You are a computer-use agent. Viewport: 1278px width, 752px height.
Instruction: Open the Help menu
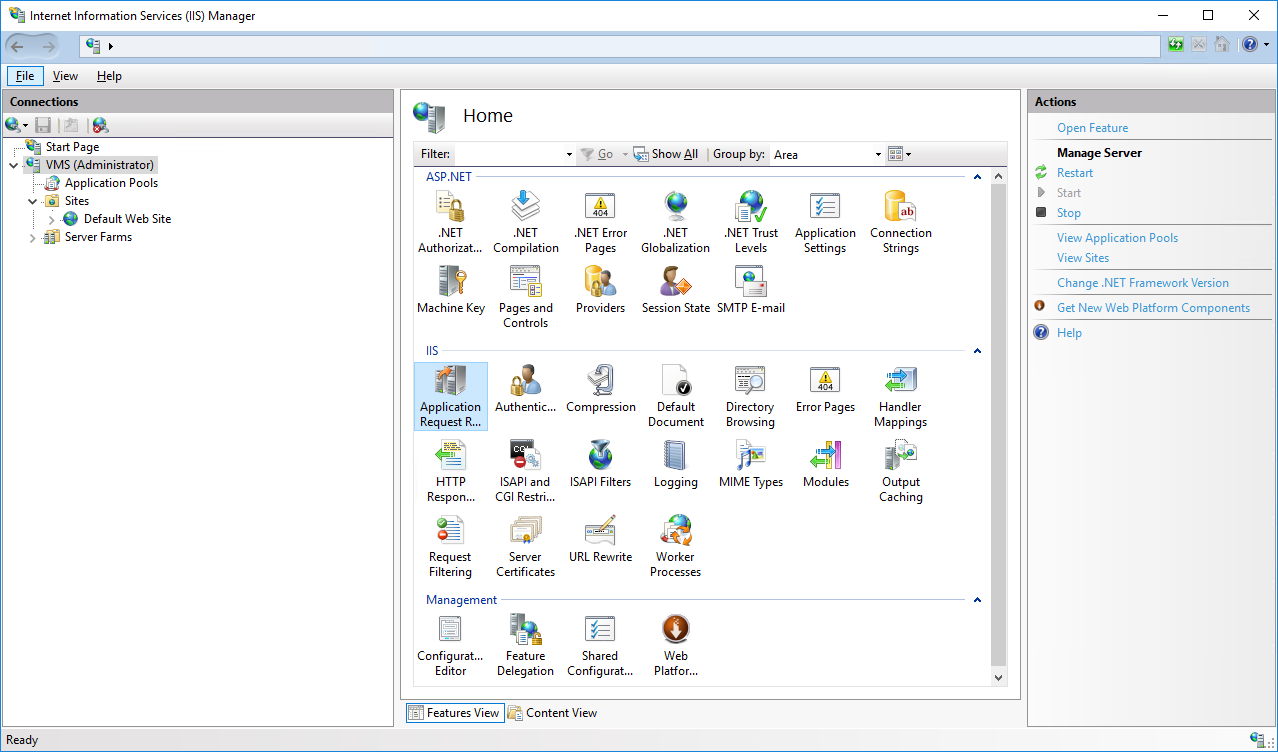109,76
